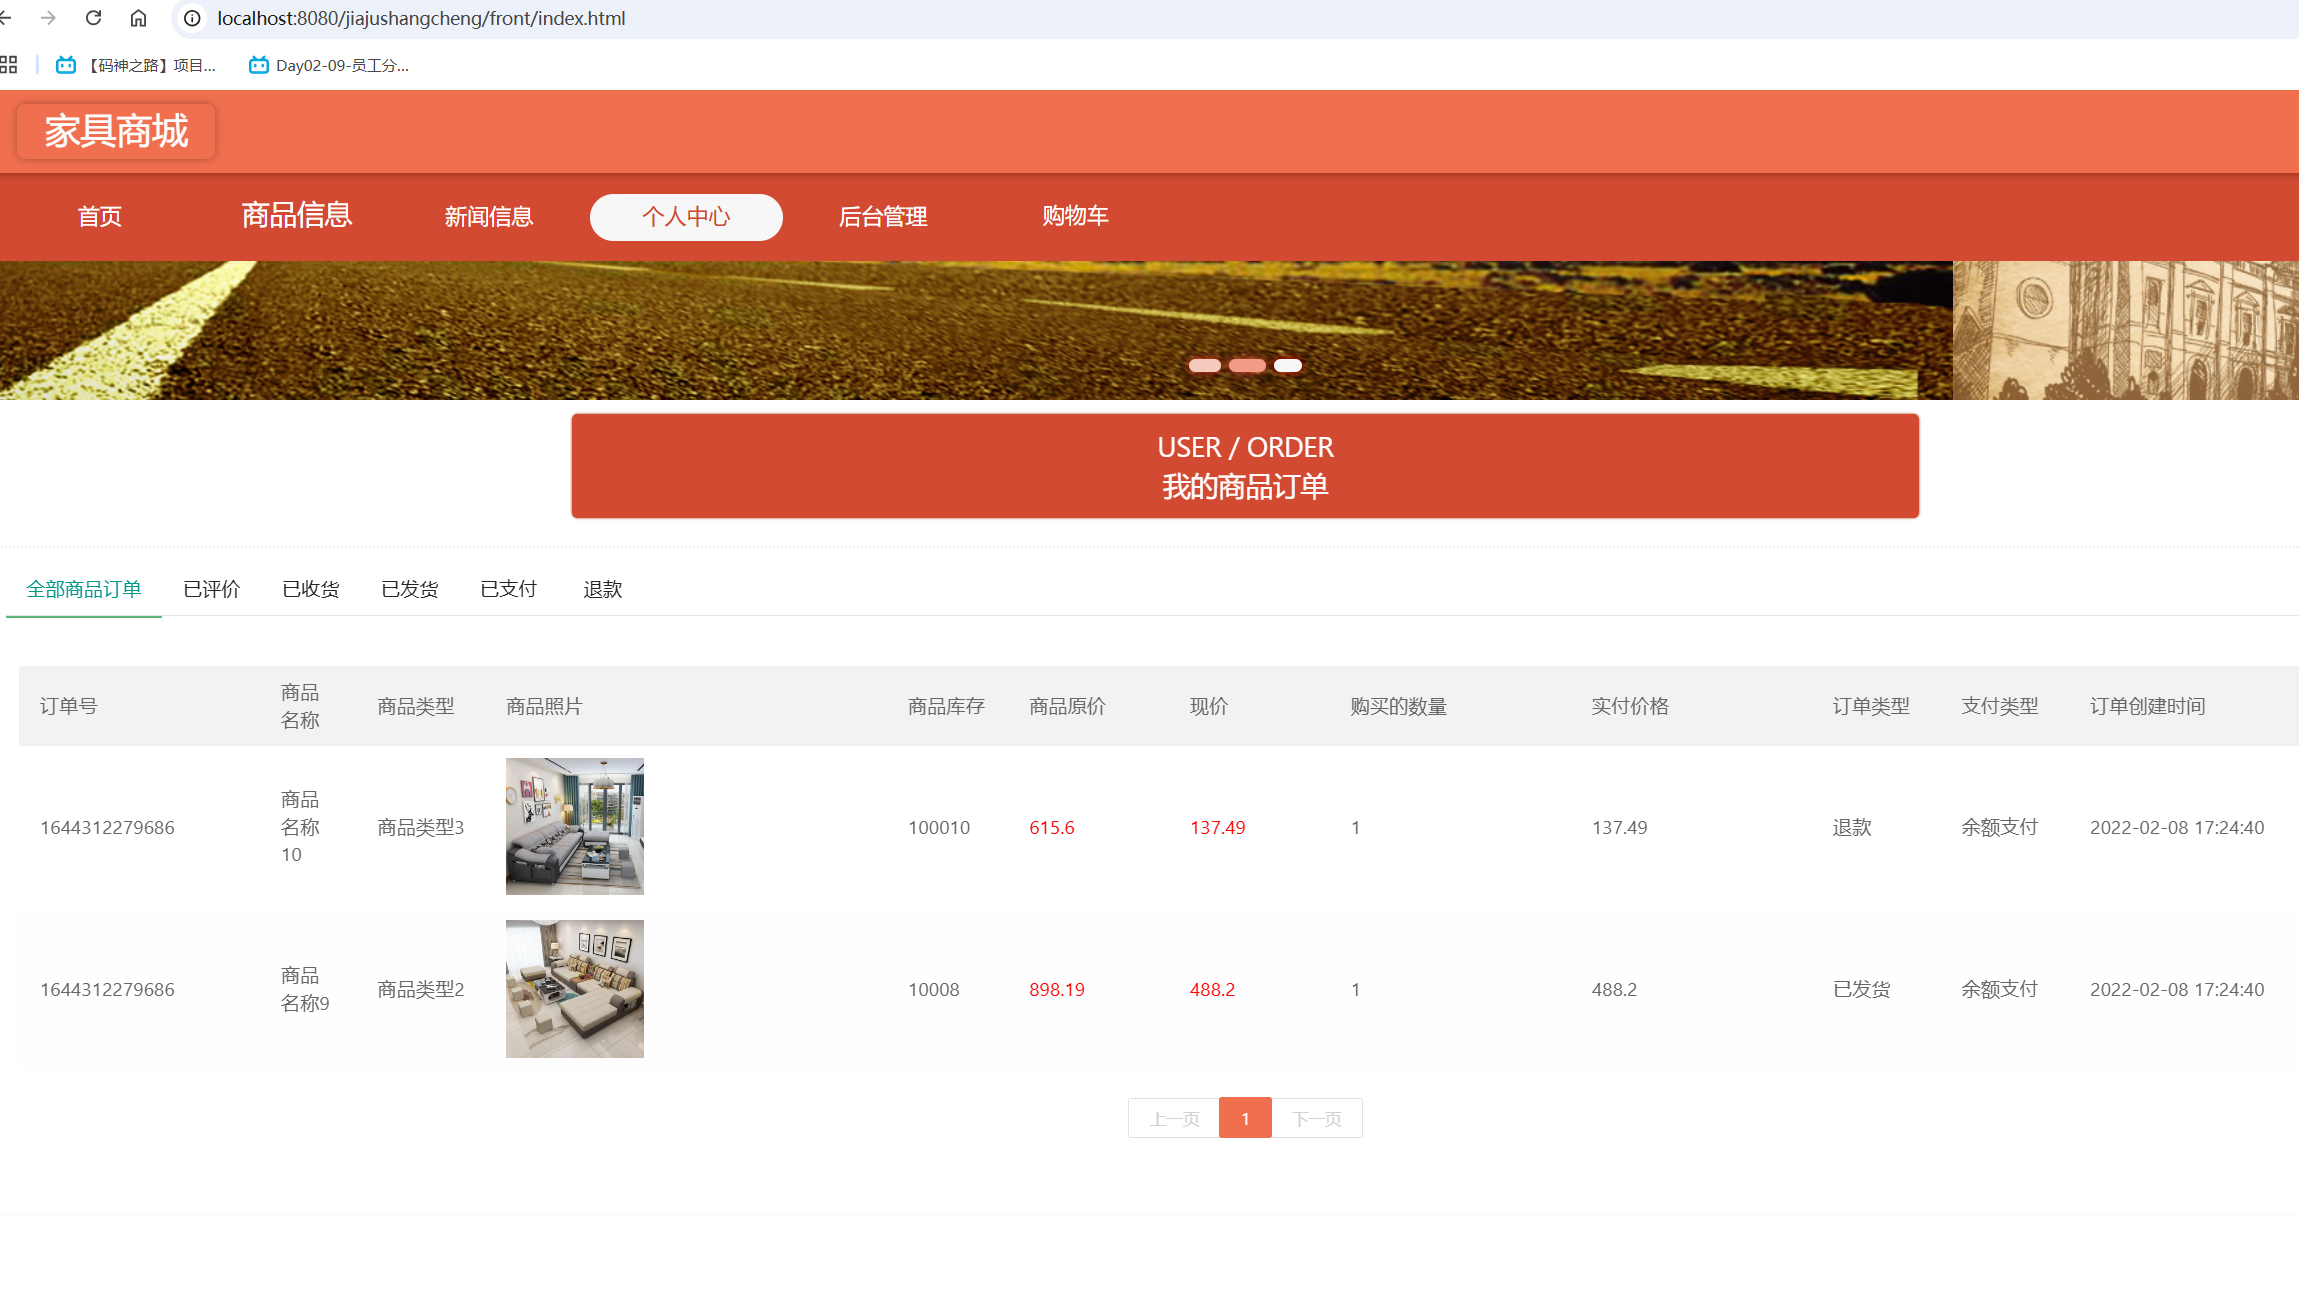The width and height of the screenshot is (2299, 1308).
Task: Click the 订单号 column header
Action: 69,706
